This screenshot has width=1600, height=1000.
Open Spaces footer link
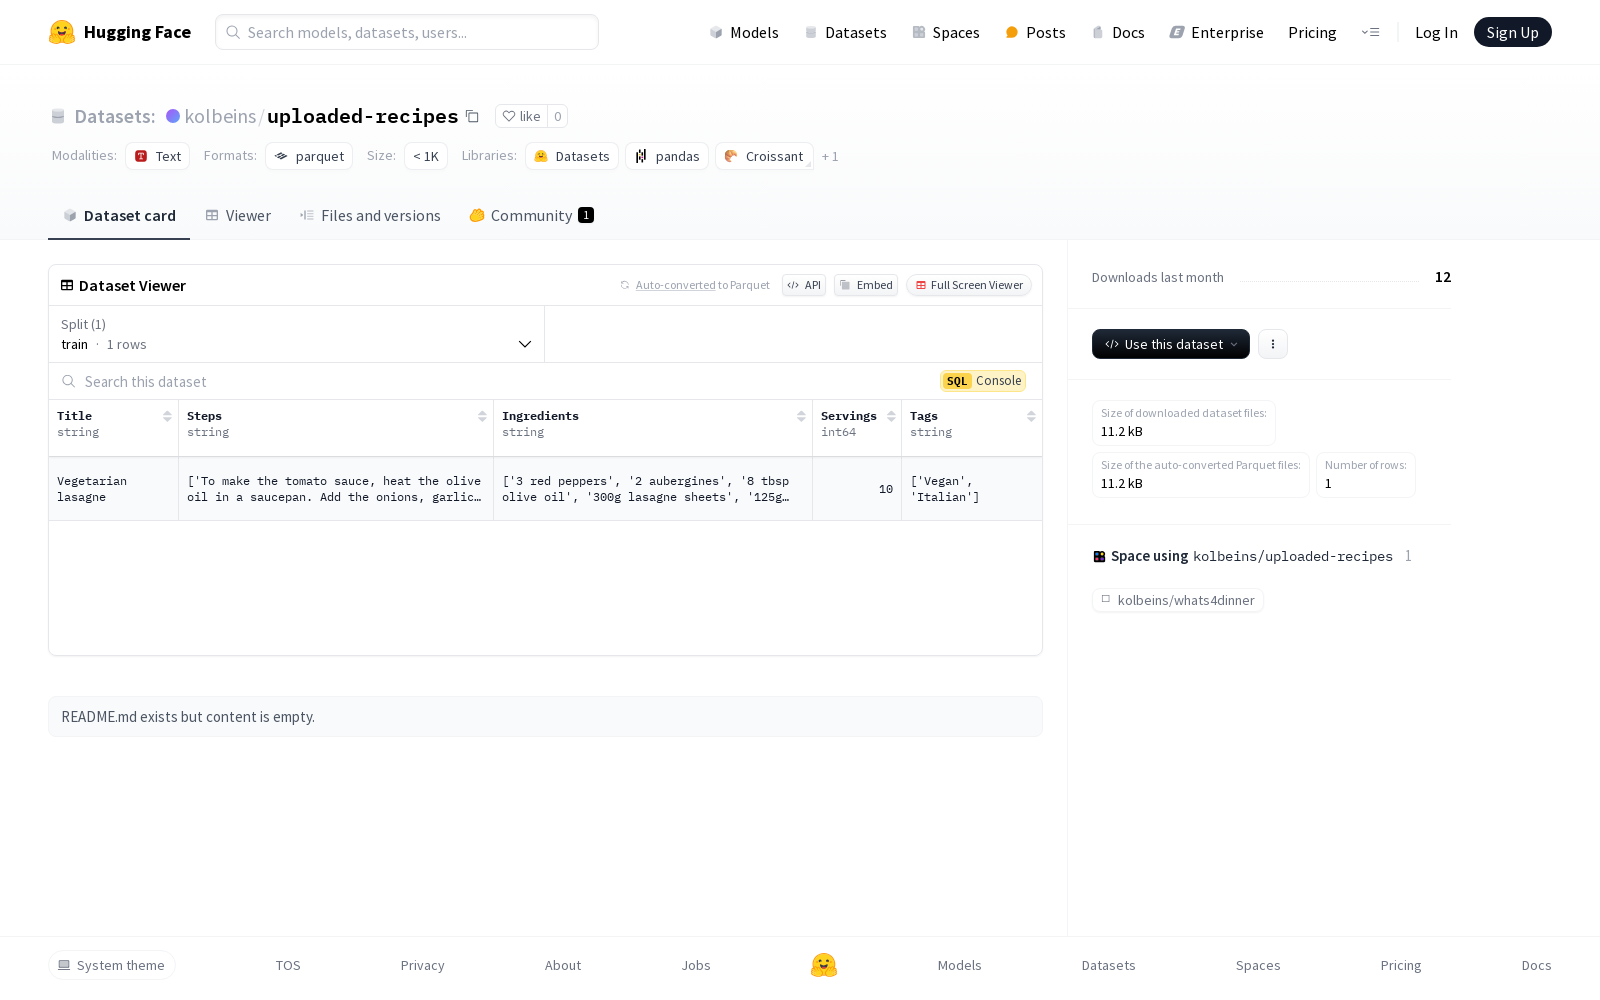(x=1258, y=965)
